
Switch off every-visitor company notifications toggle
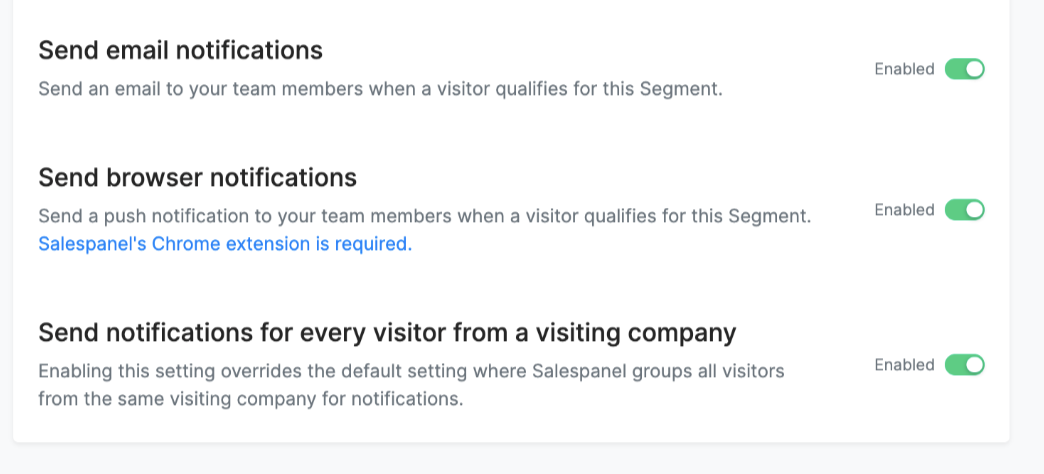(964, 365)
